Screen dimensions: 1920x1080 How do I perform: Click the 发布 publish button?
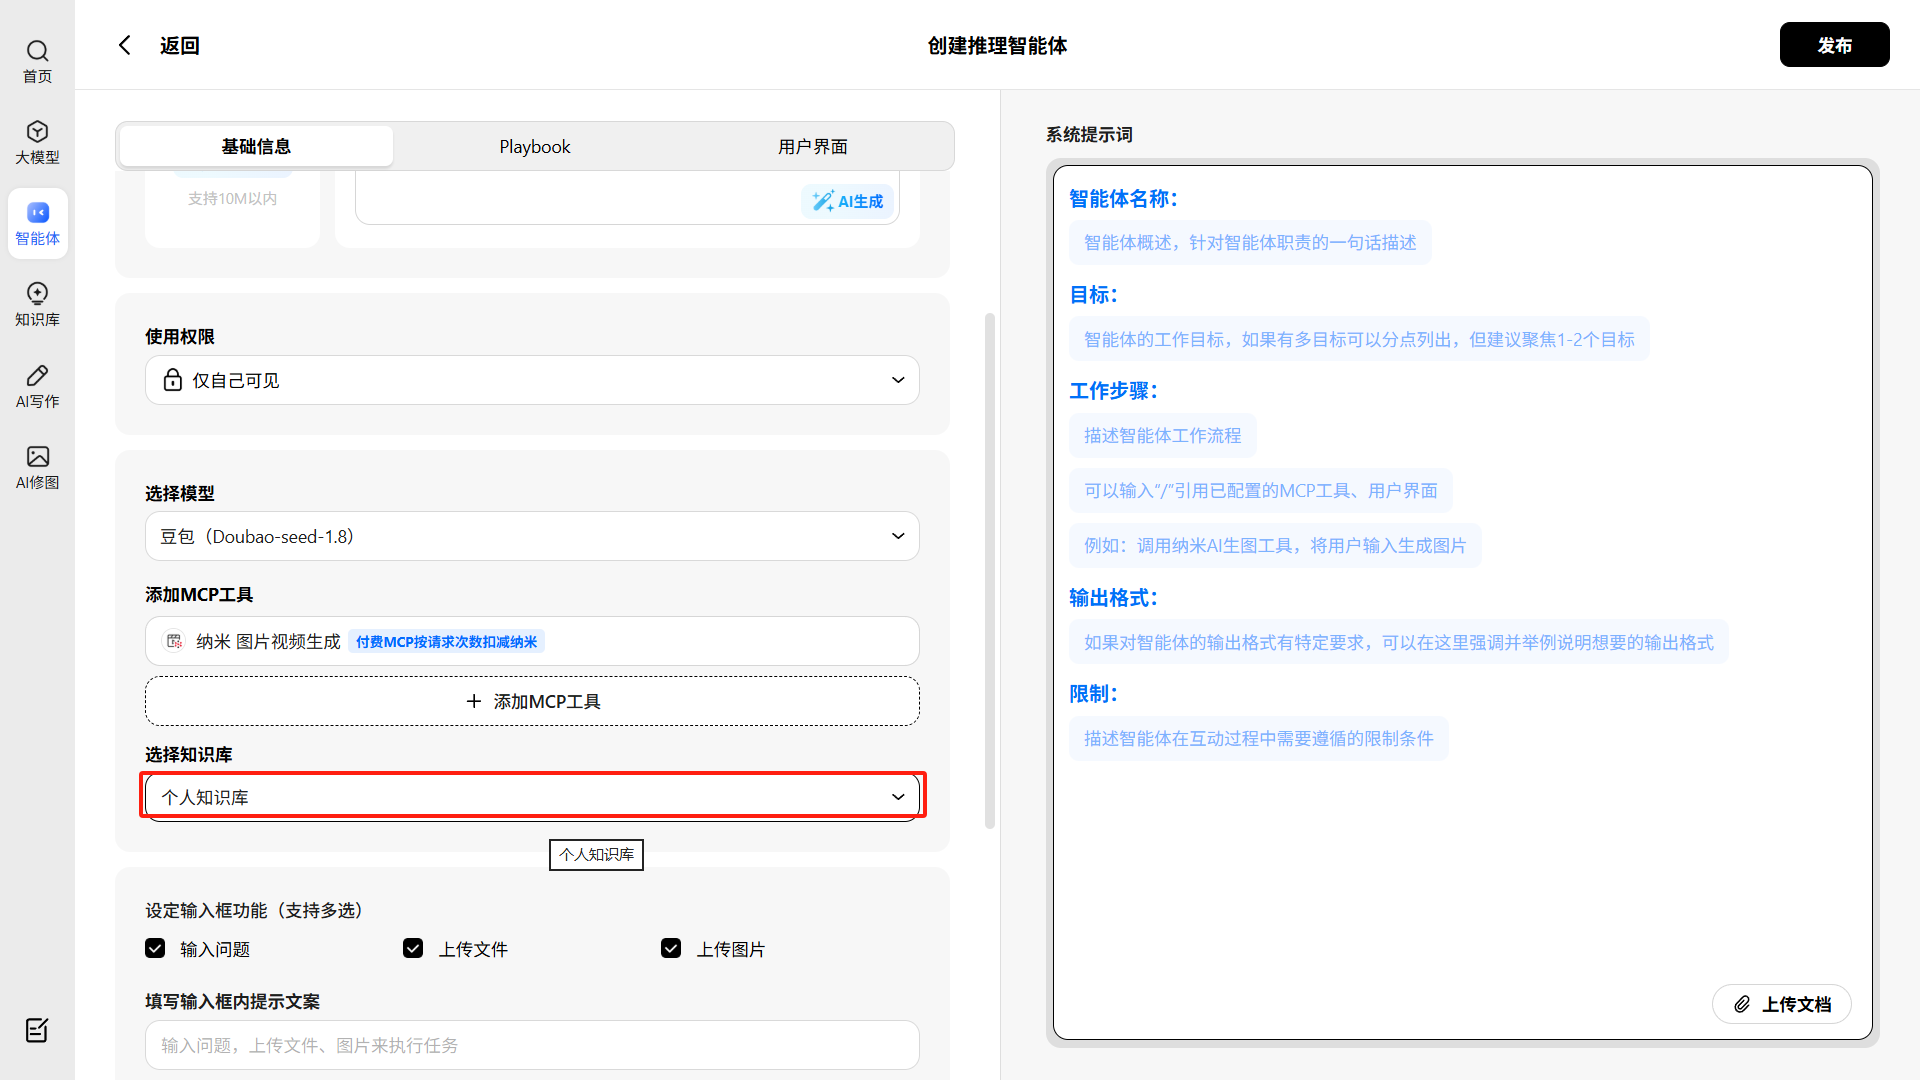pos(1834,45)
